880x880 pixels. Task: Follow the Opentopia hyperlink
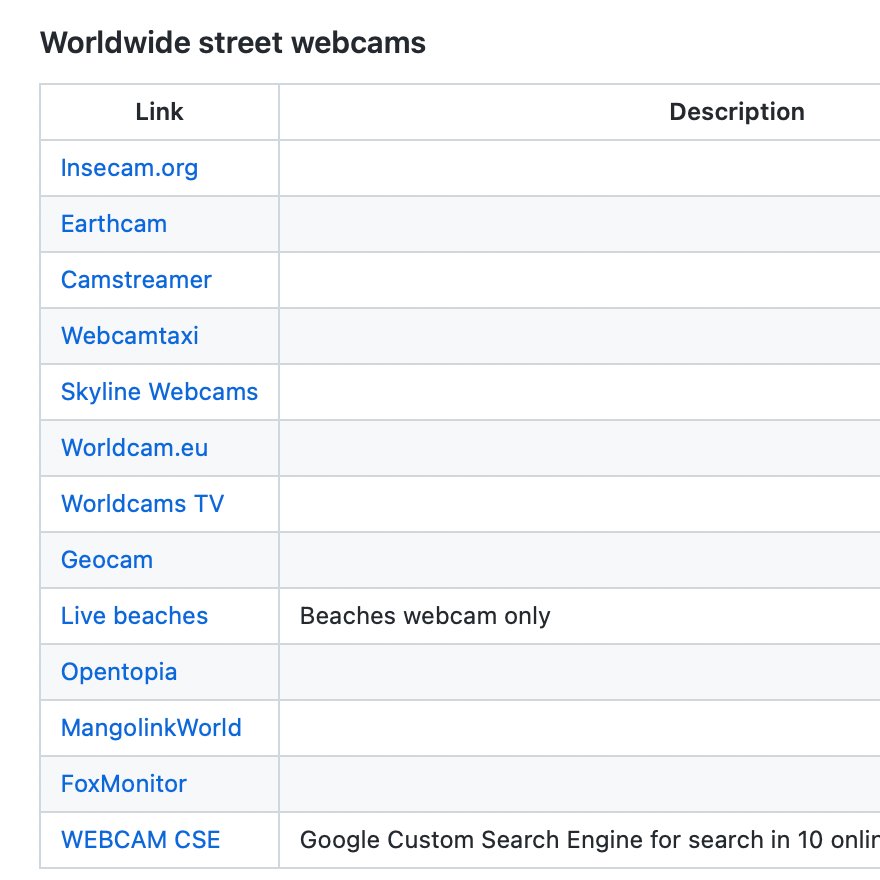118,672
